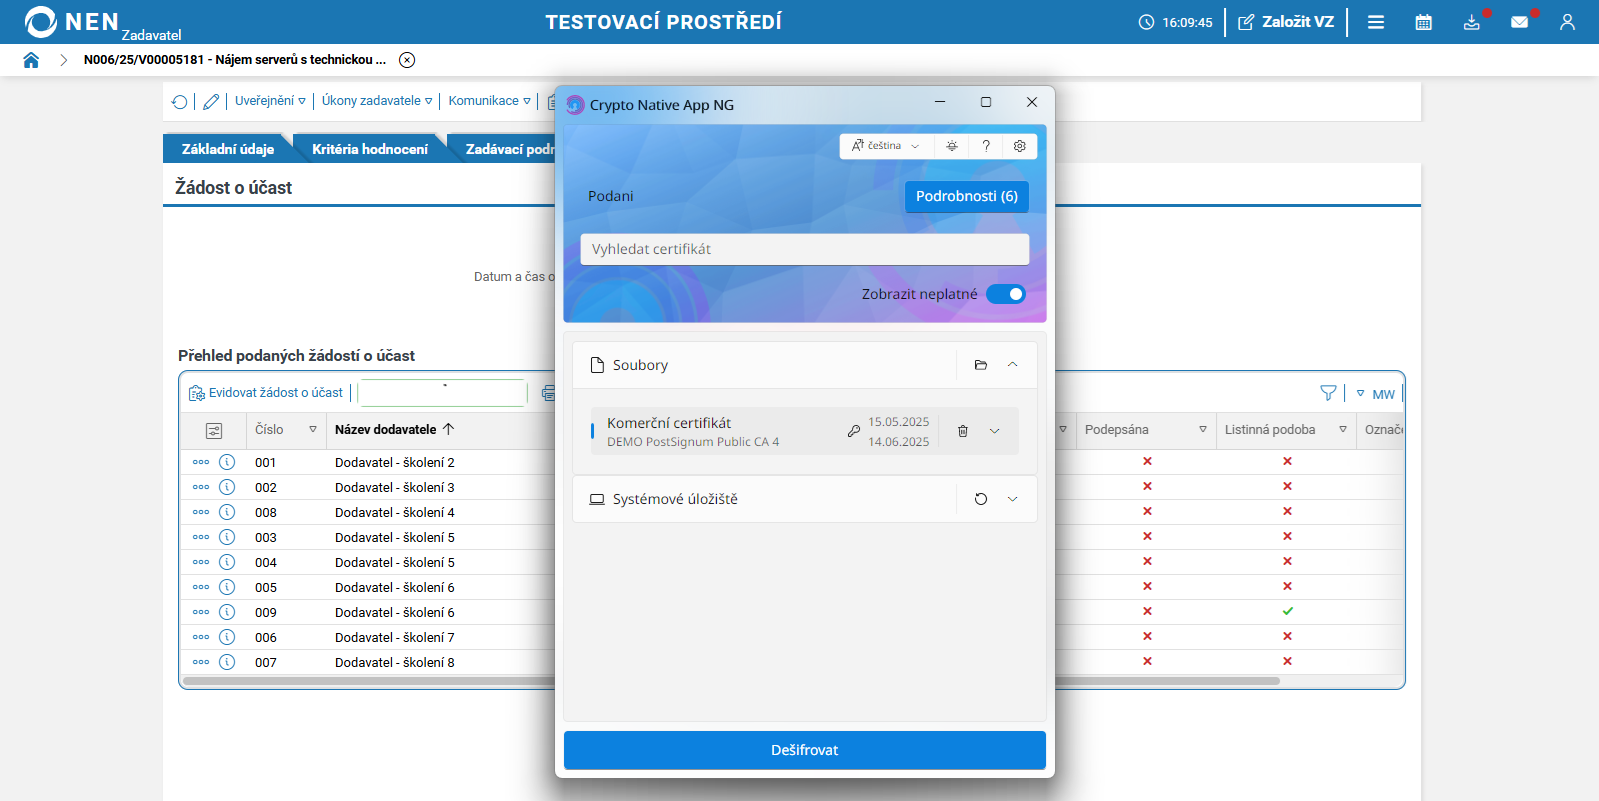Open help question mark in Crypto app
This screenshot has height=801, width=1599.
986,146
